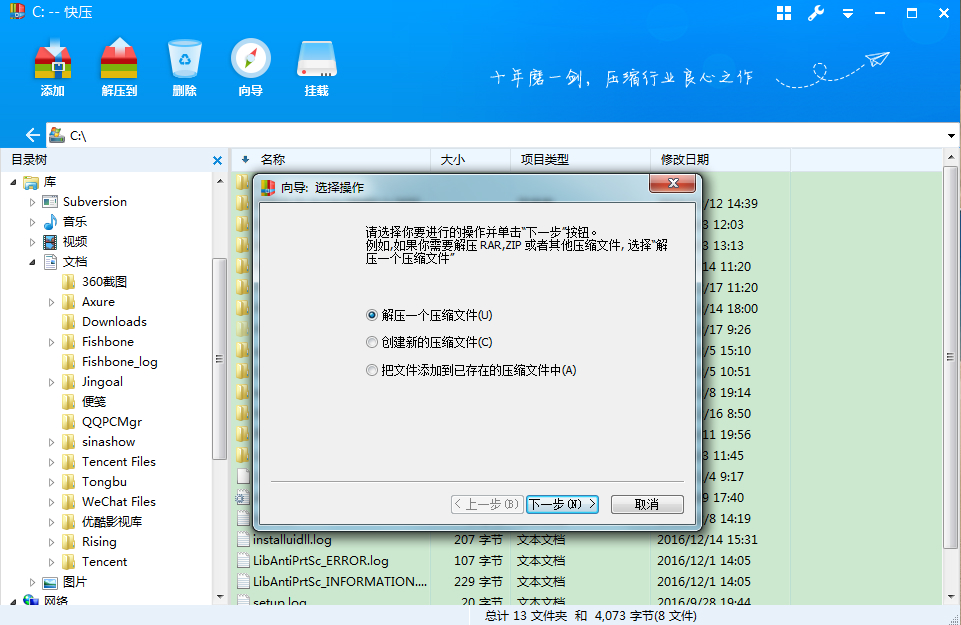Open the wrench settings icon in title bar
The image size is (961, 625).
click(815, 13)
